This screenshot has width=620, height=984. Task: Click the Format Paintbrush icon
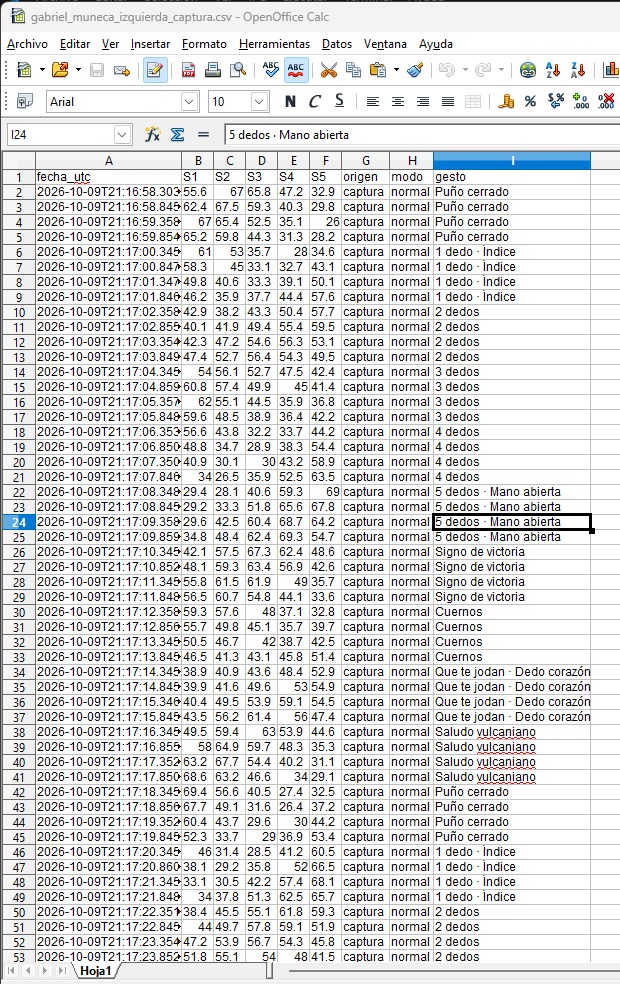pyautogui.click(x=415, y=70)
